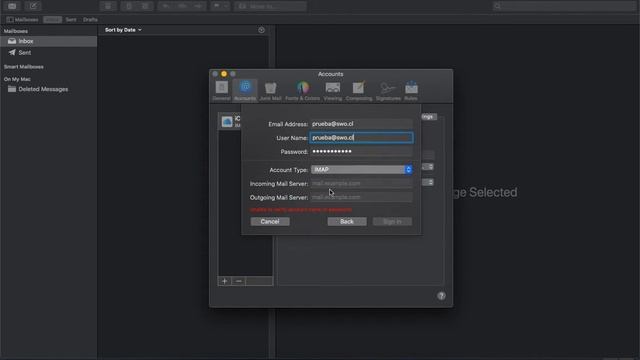Click the On My Mac section header
This screenshot has height=360, width=640.
(17, 79)
